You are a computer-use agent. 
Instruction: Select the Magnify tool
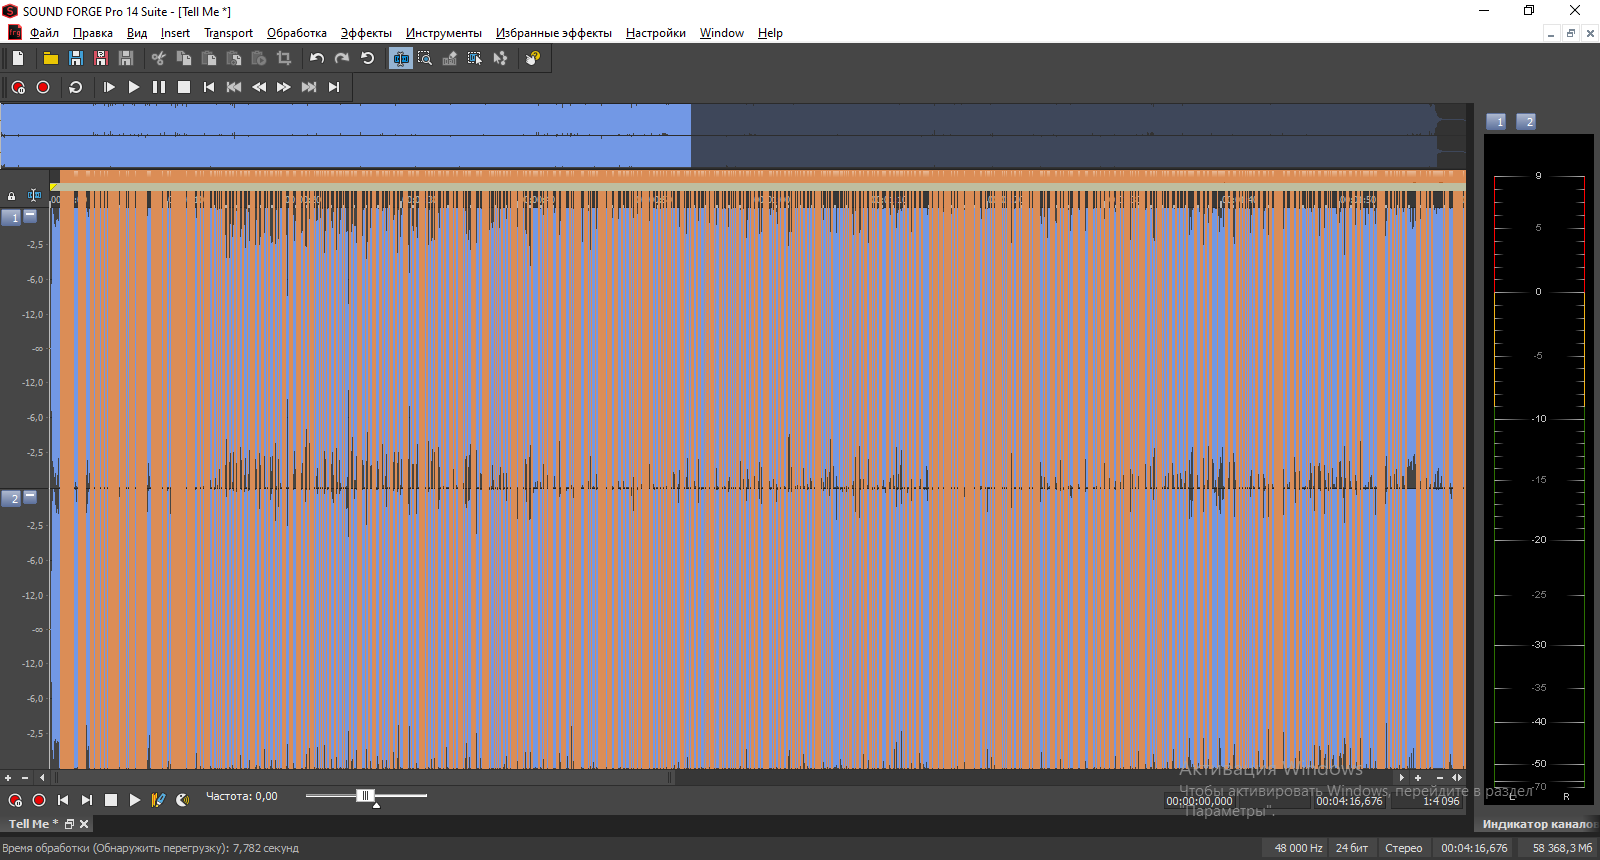(x=425, y=58)
